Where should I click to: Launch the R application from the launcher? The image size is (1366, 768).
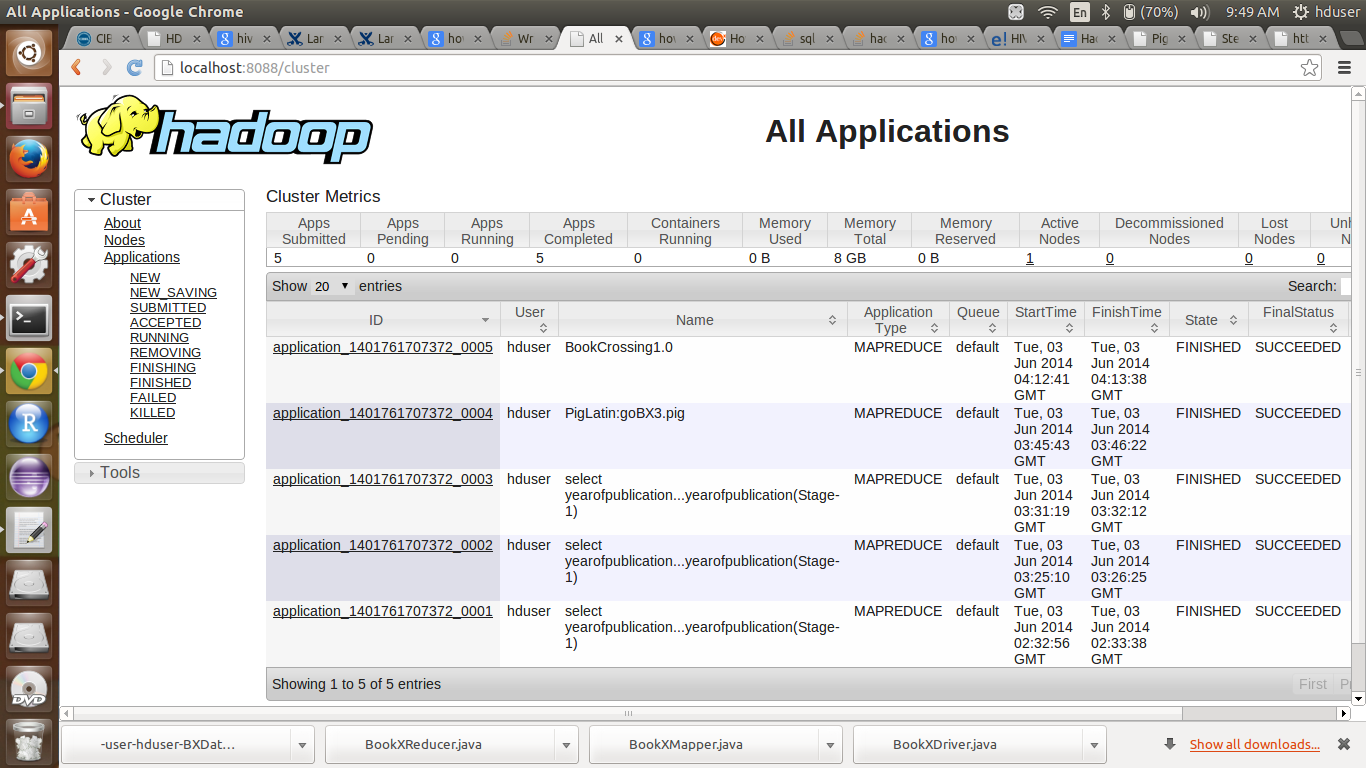[x=29, y=425]
